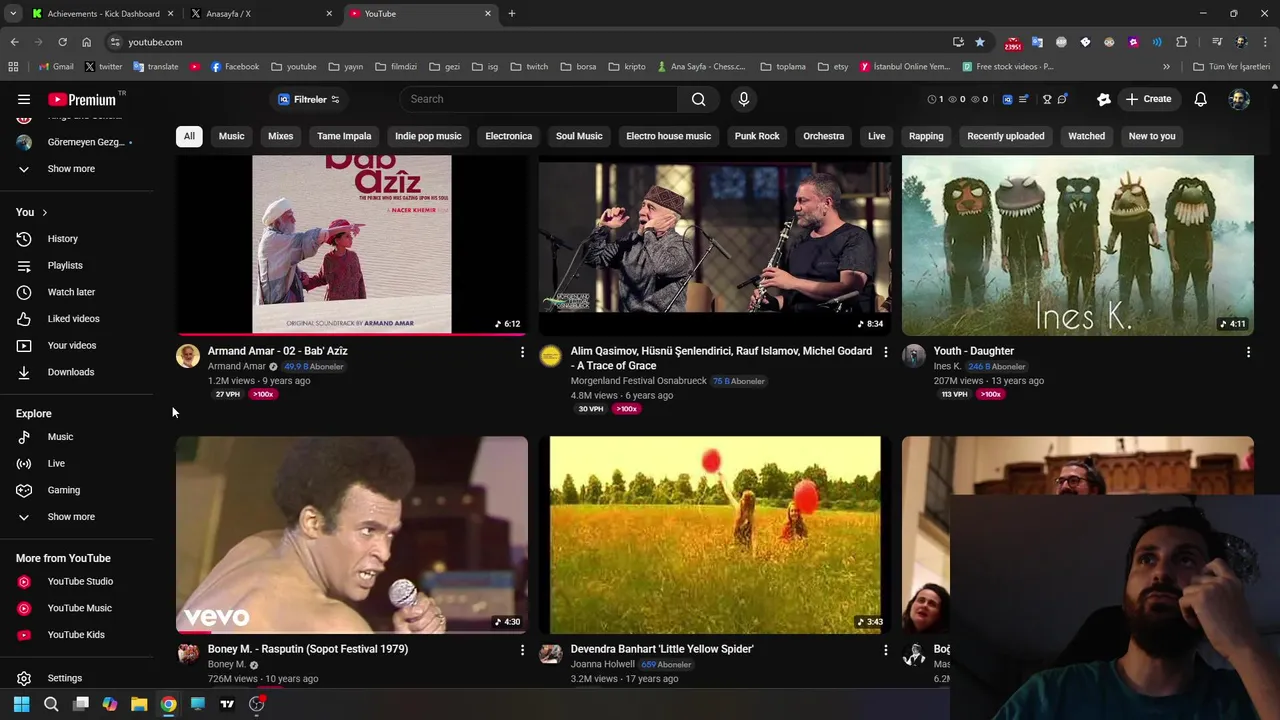Open File Explorer from the taskbar
The height and width of the screenshot is (720, 1280).
point(139,704)
